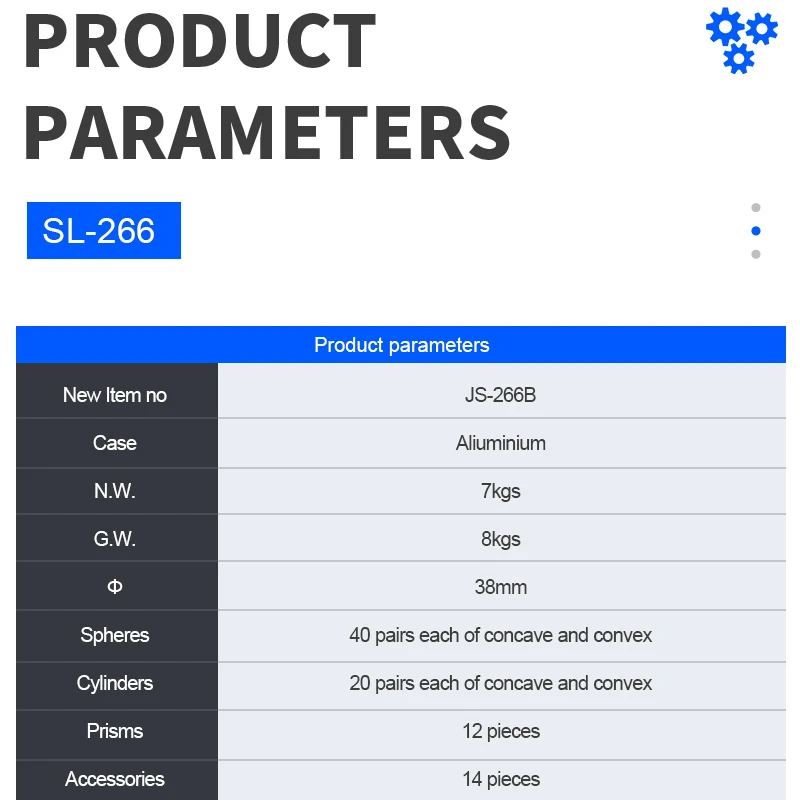
Task: Click the SL-266 model badge
Action: 104,231
